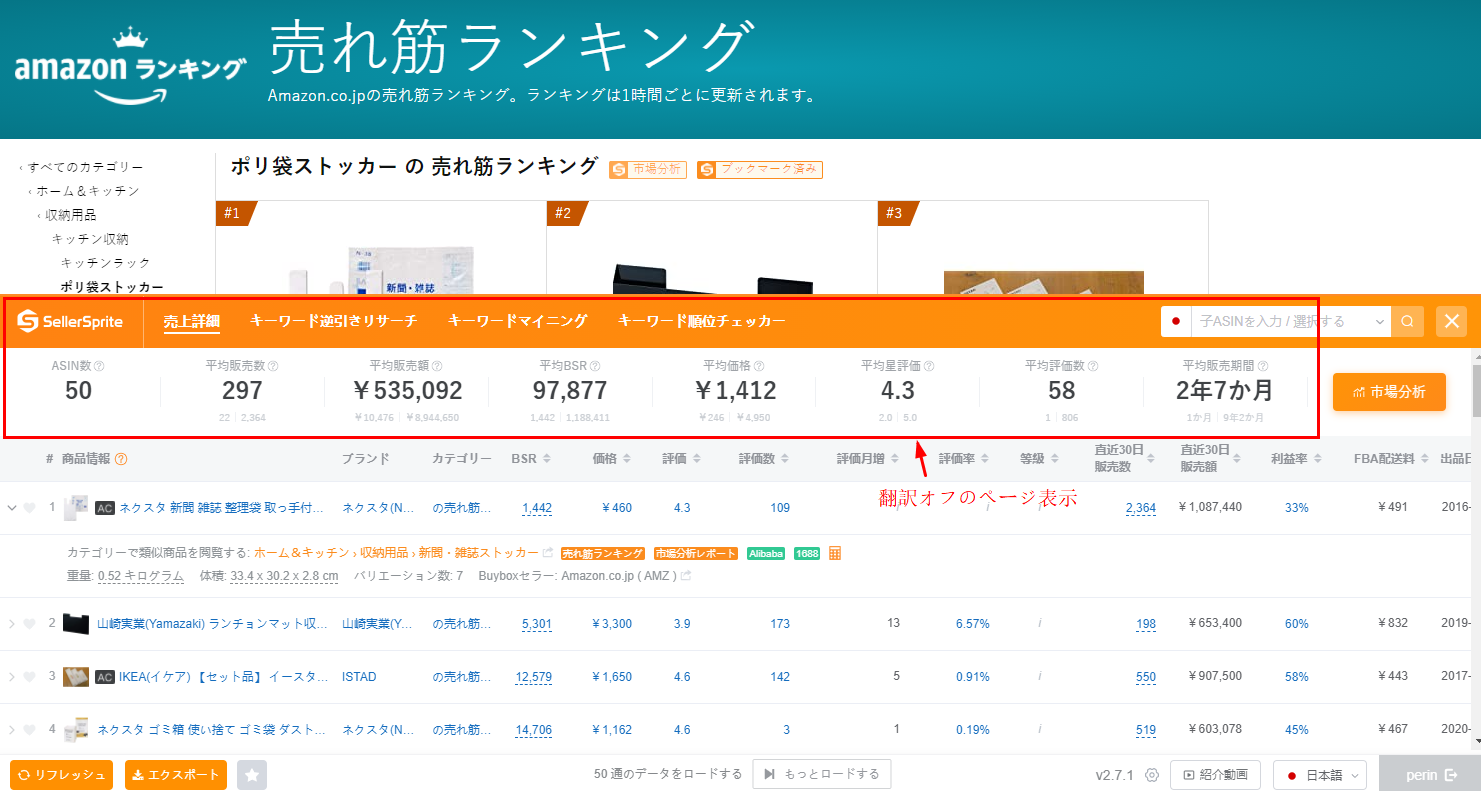
Task: Click the orange help icon next to 商品情報
Action: [x=121, y=459]
